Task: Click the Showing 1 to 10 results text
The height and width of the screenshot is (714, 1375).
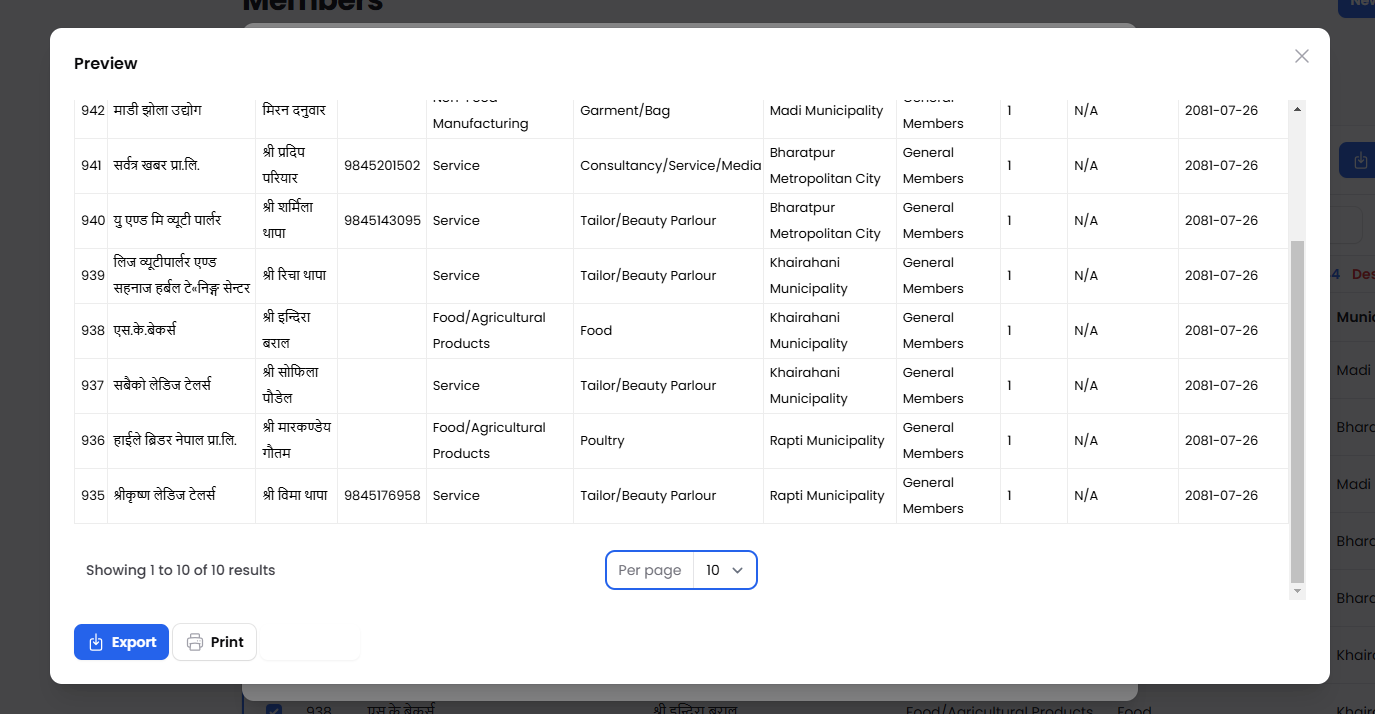Action: tap(180, 570)
